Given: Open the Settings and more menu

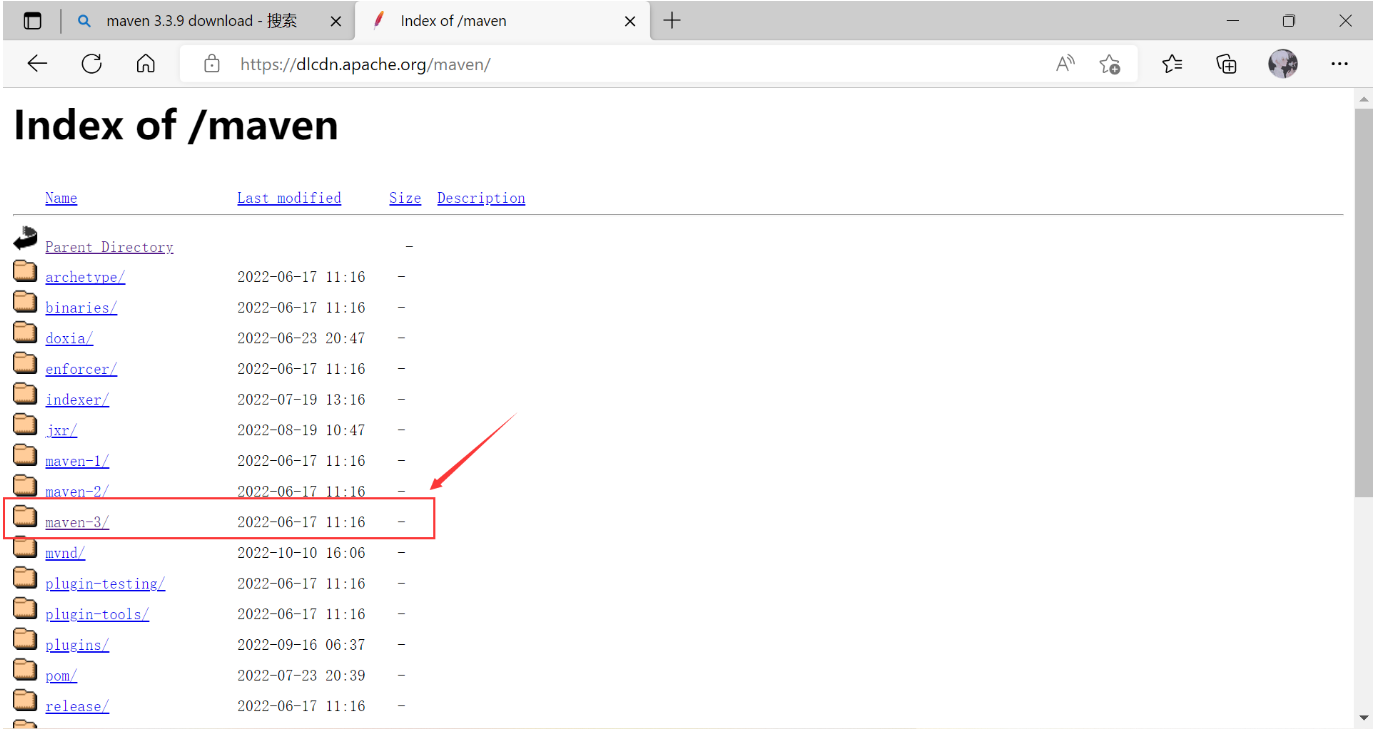Looking at the screenshot, I should [1340, 64].
